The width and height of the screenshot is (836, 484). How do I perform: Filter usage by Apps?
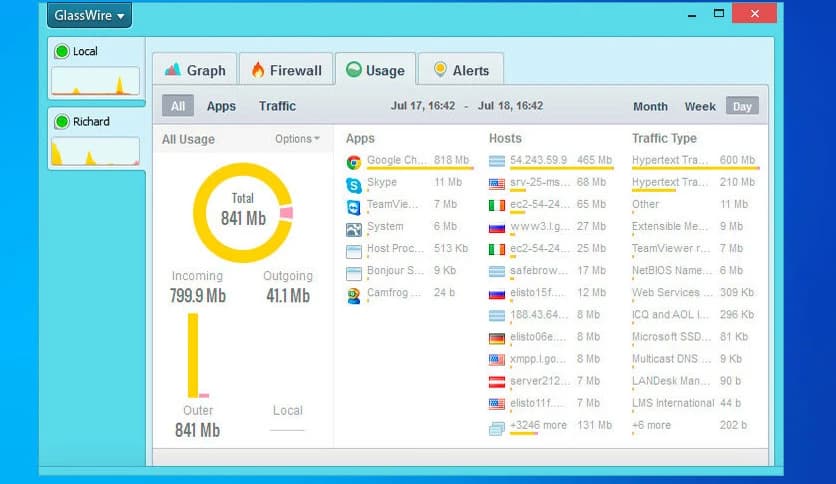(221, 106)
